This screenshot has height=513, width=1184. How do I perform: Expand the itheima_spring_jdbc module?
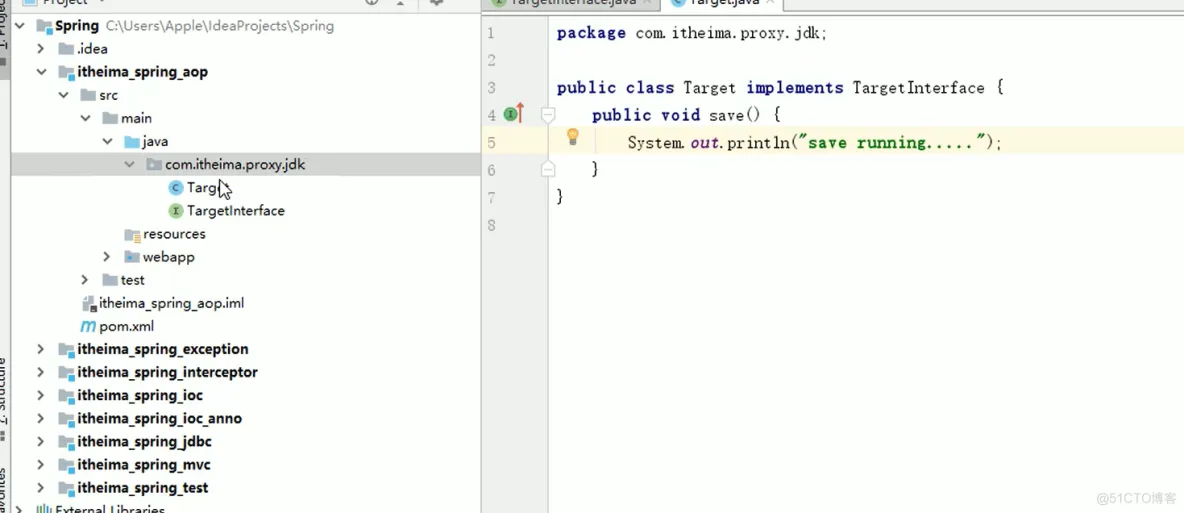pyautogui.click(x=41, y=442)
